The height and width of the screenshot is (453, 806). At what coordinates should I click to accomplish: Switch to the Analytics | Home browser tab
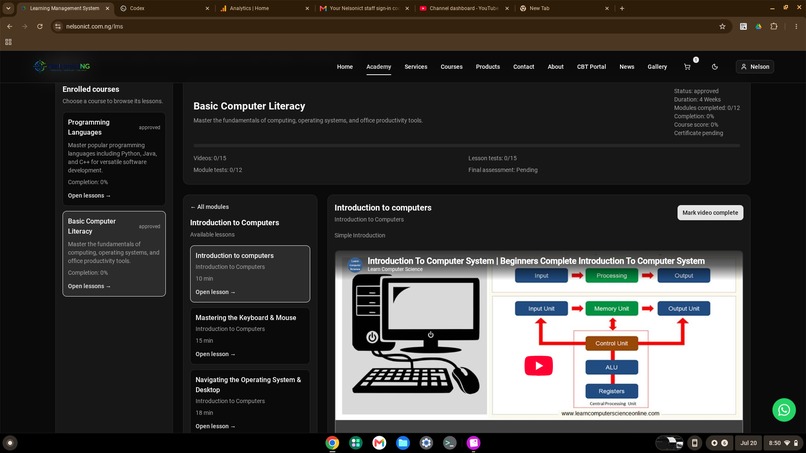[264, 8]
